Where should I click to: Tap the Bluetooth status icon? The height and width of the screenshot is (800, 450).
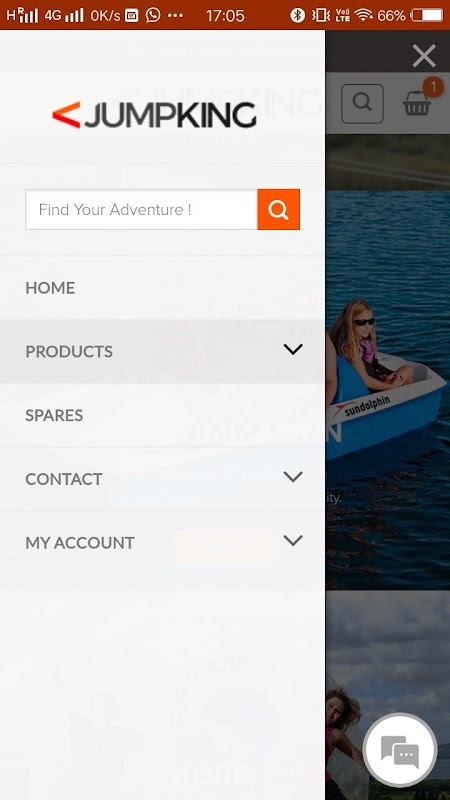[x=297, y=15]
